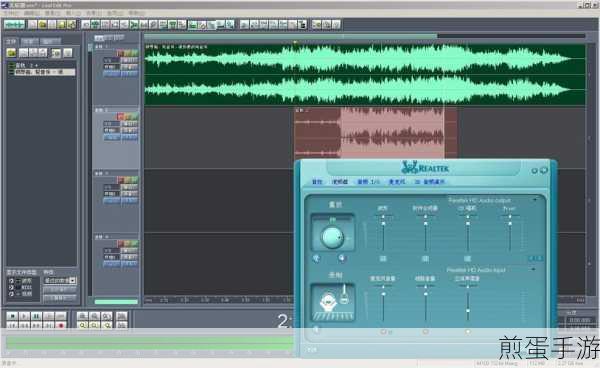600x368 pixels.
Task: Click the 3D audio tab in Realtek panel
Action: tap(430, 182)
